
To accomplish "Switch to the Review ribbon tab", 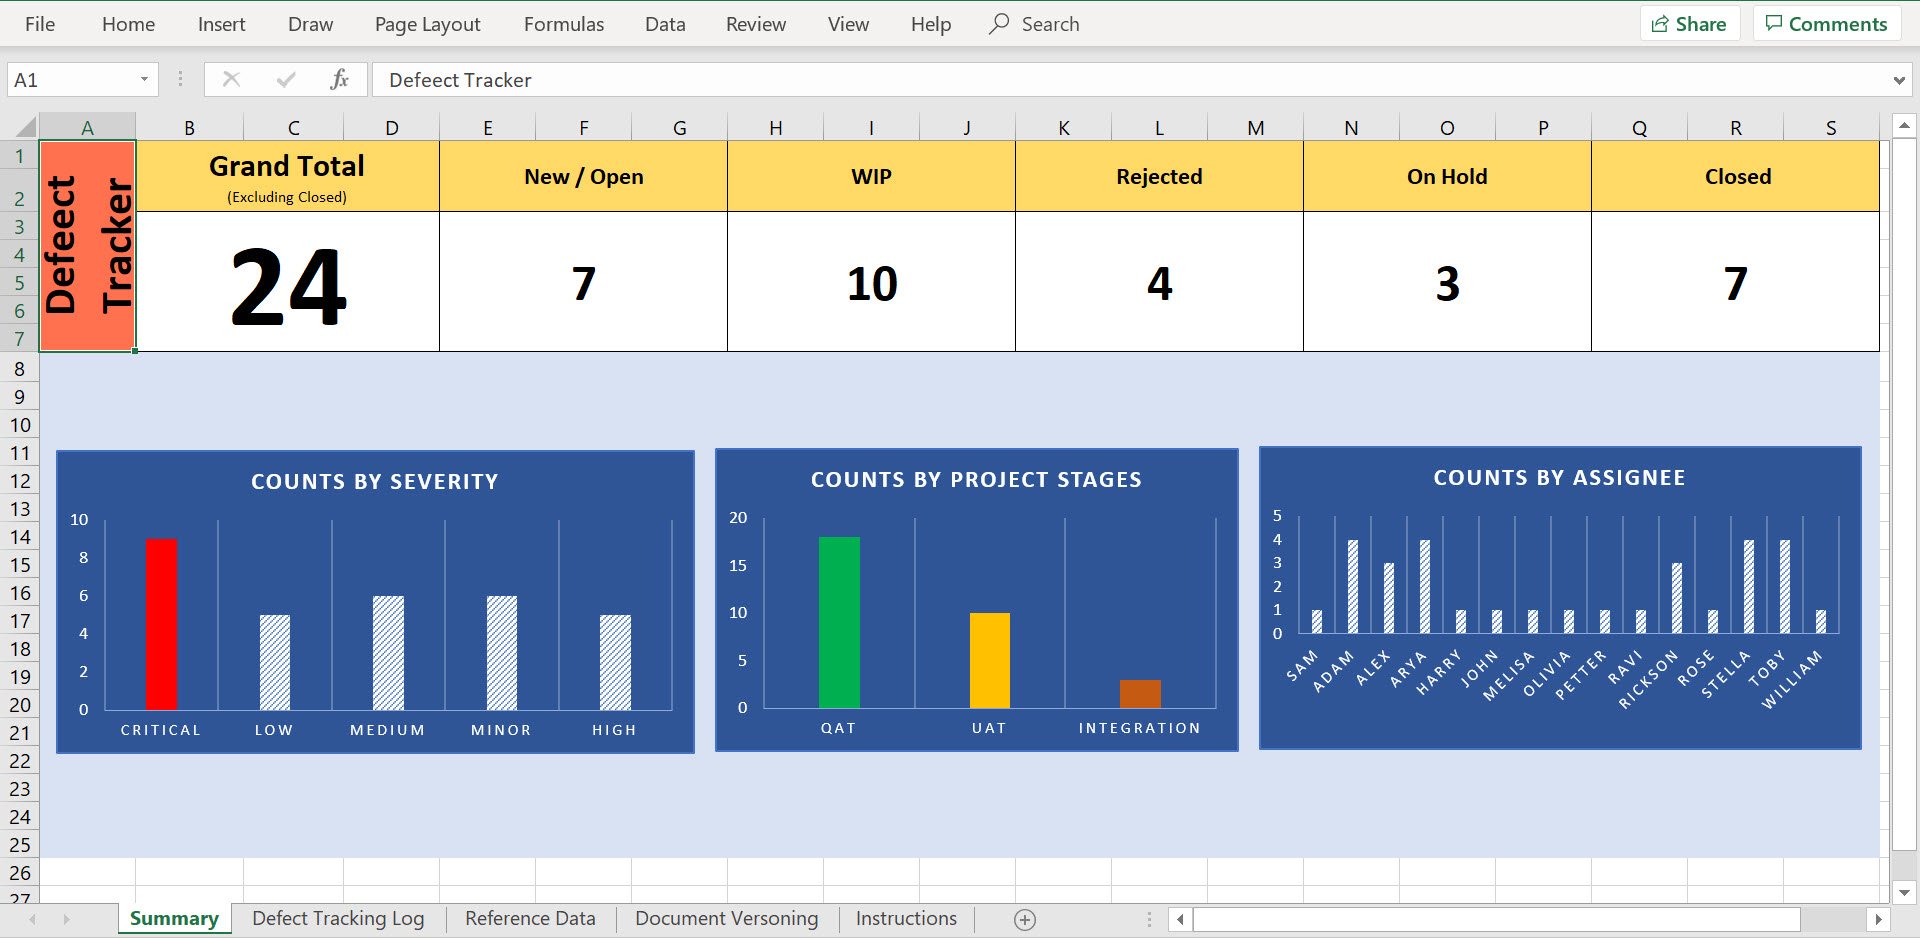I will coord(755,23).
